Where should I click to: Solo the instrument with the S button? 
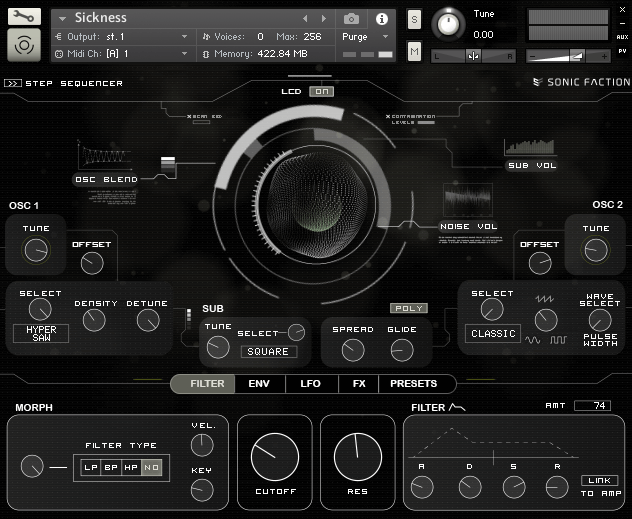pyautogui.click(x=414, y=19)
